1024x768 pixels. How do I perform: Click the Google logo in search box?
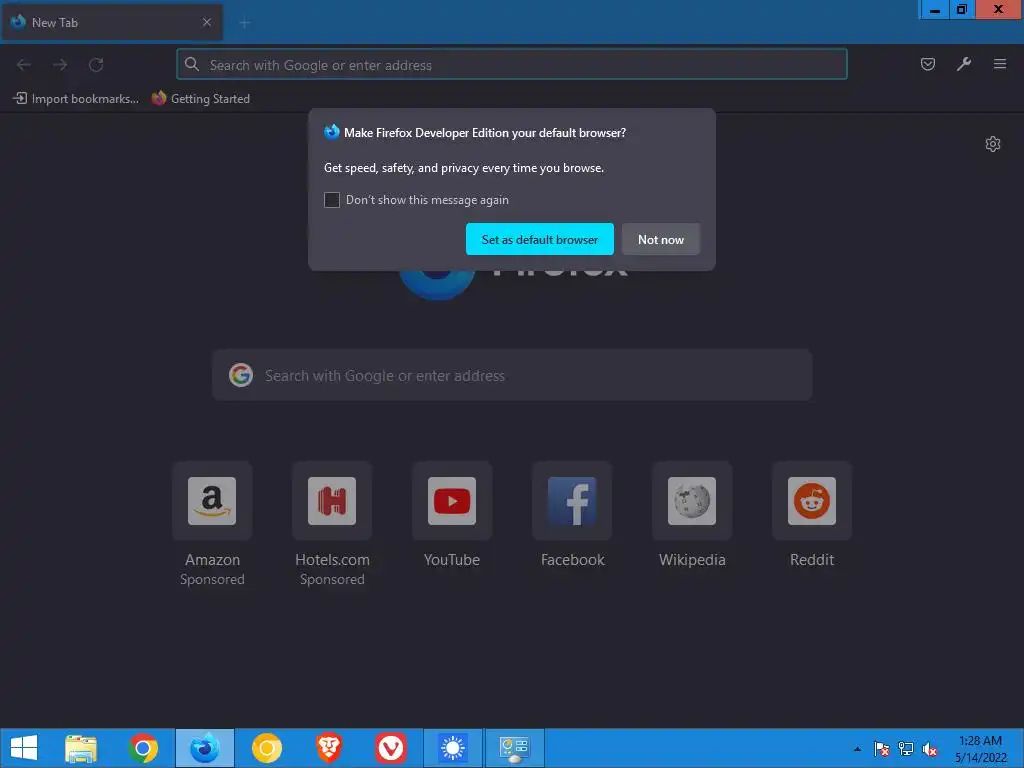point(241,375)
